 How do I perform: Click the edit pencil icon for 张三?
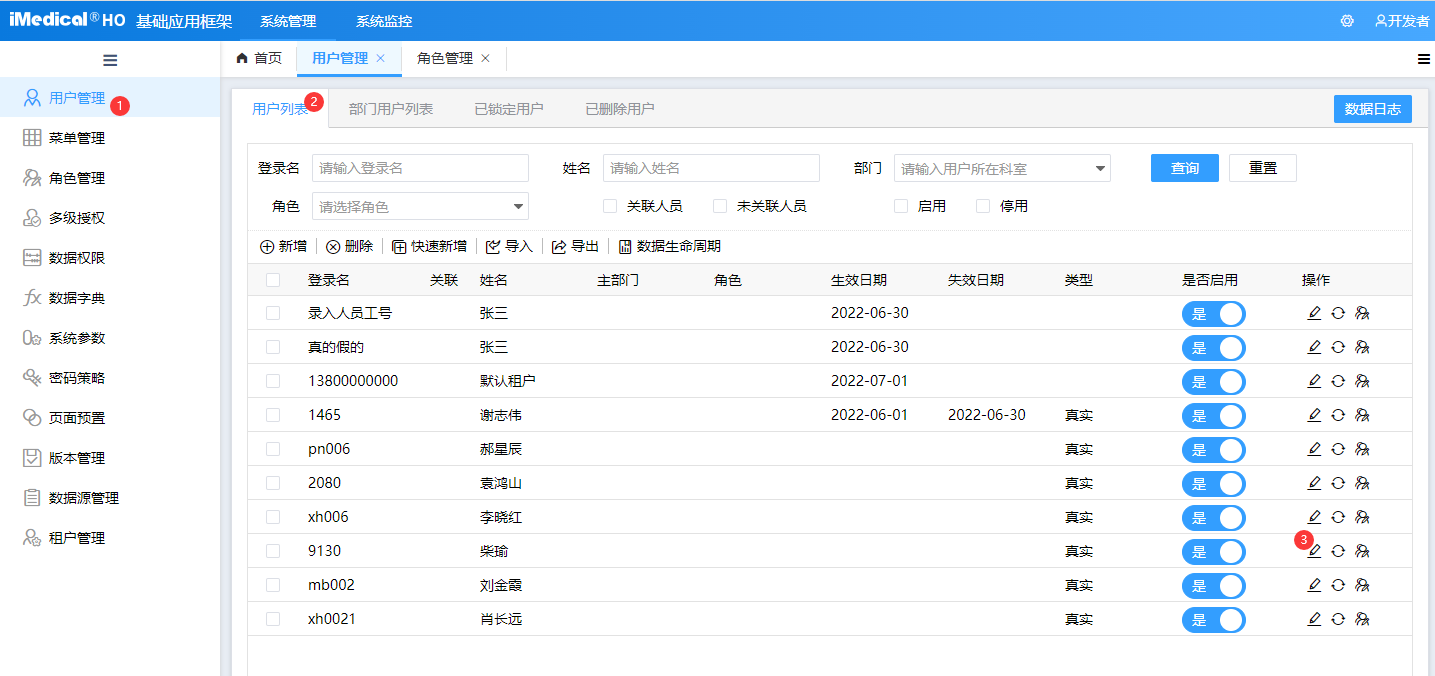point(1314,313)
